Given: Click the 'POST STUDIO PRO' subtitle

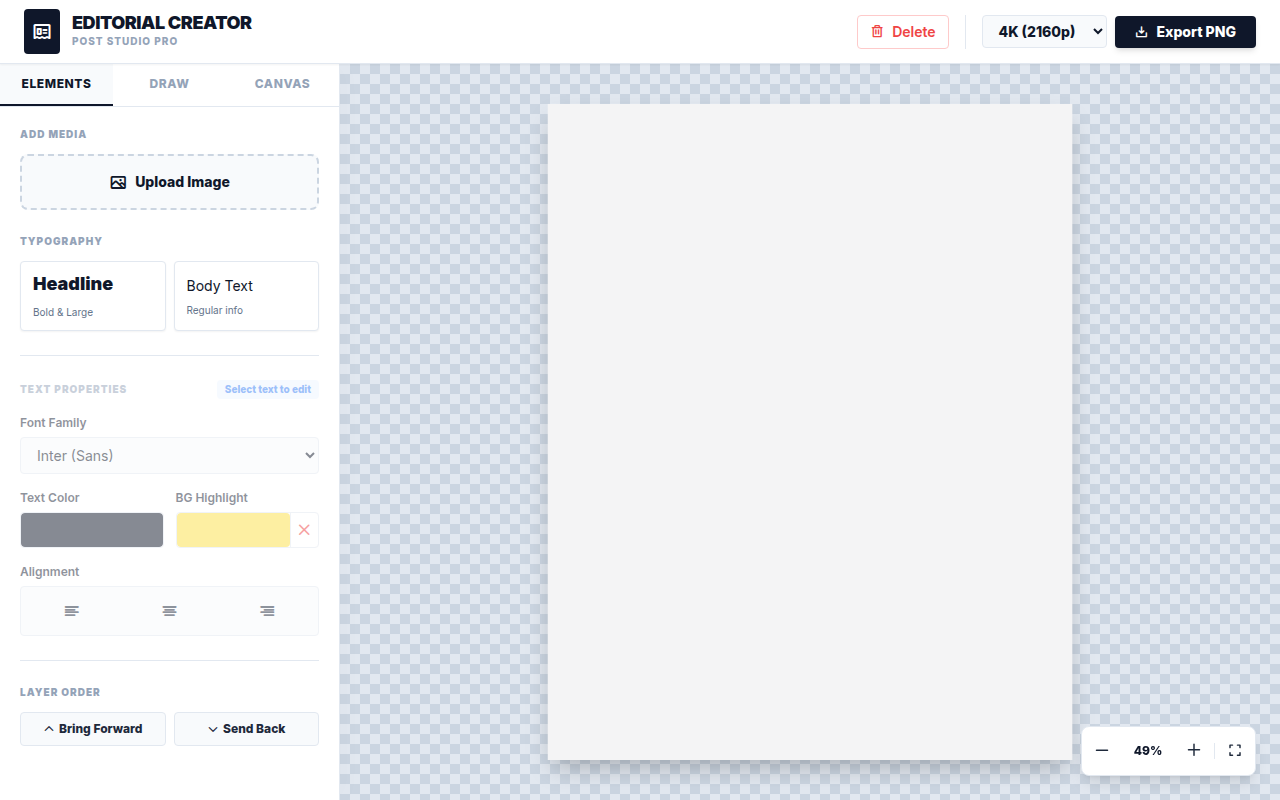Looking at the screenshot, I should point(125,42).
